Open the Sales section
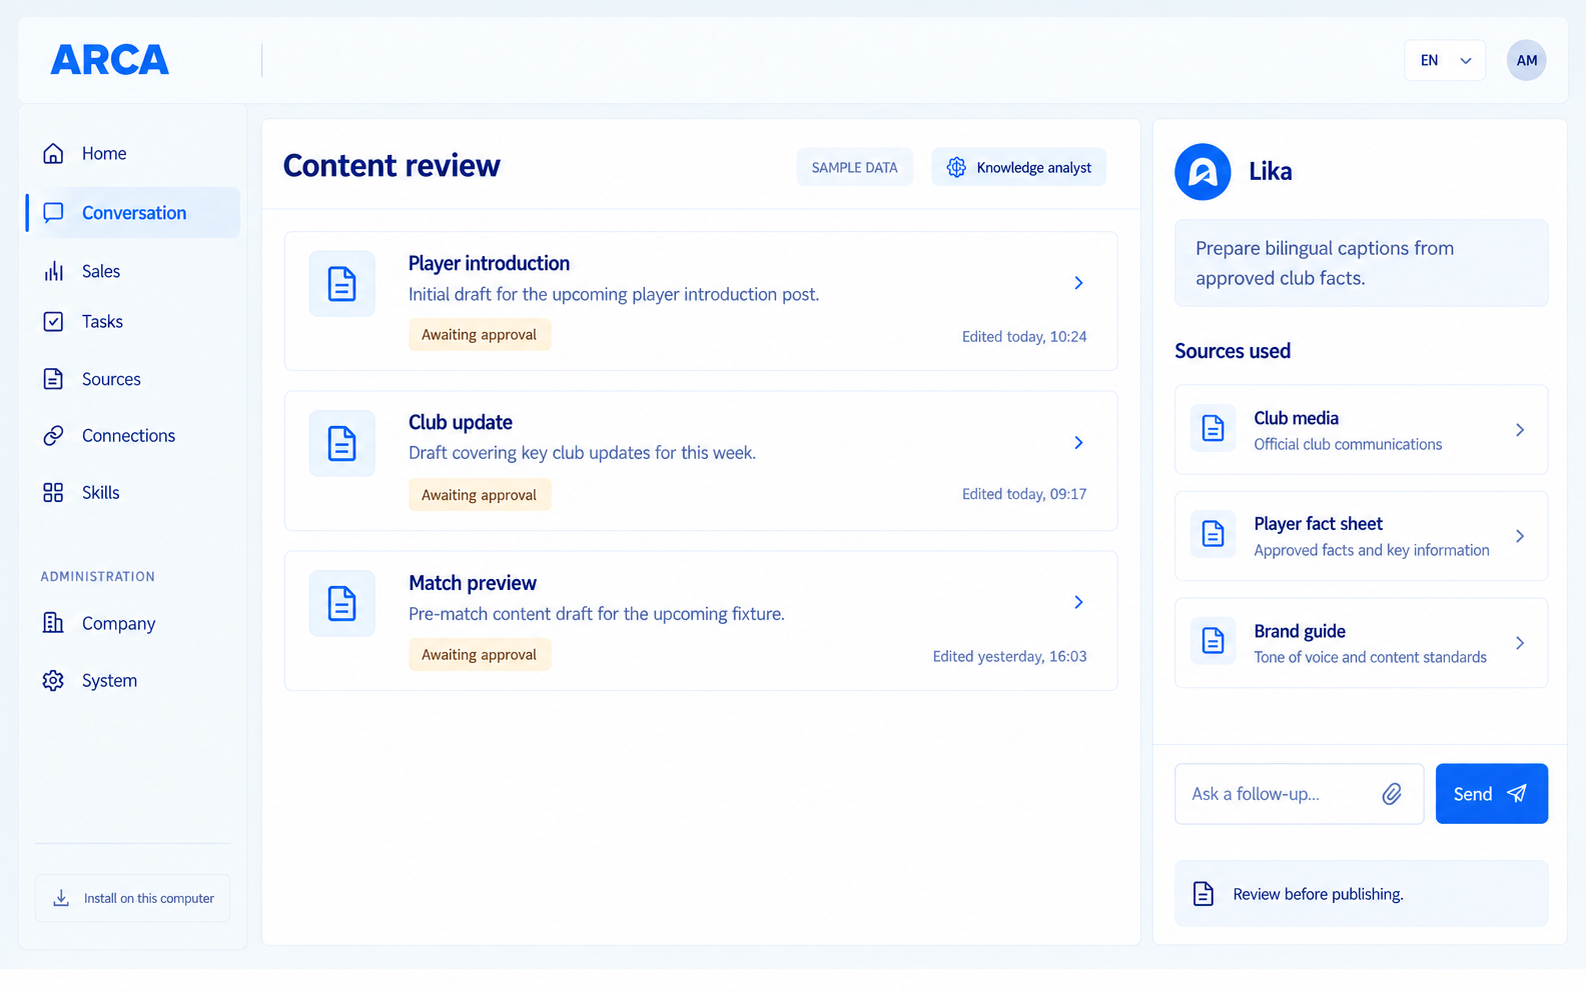 133,271
